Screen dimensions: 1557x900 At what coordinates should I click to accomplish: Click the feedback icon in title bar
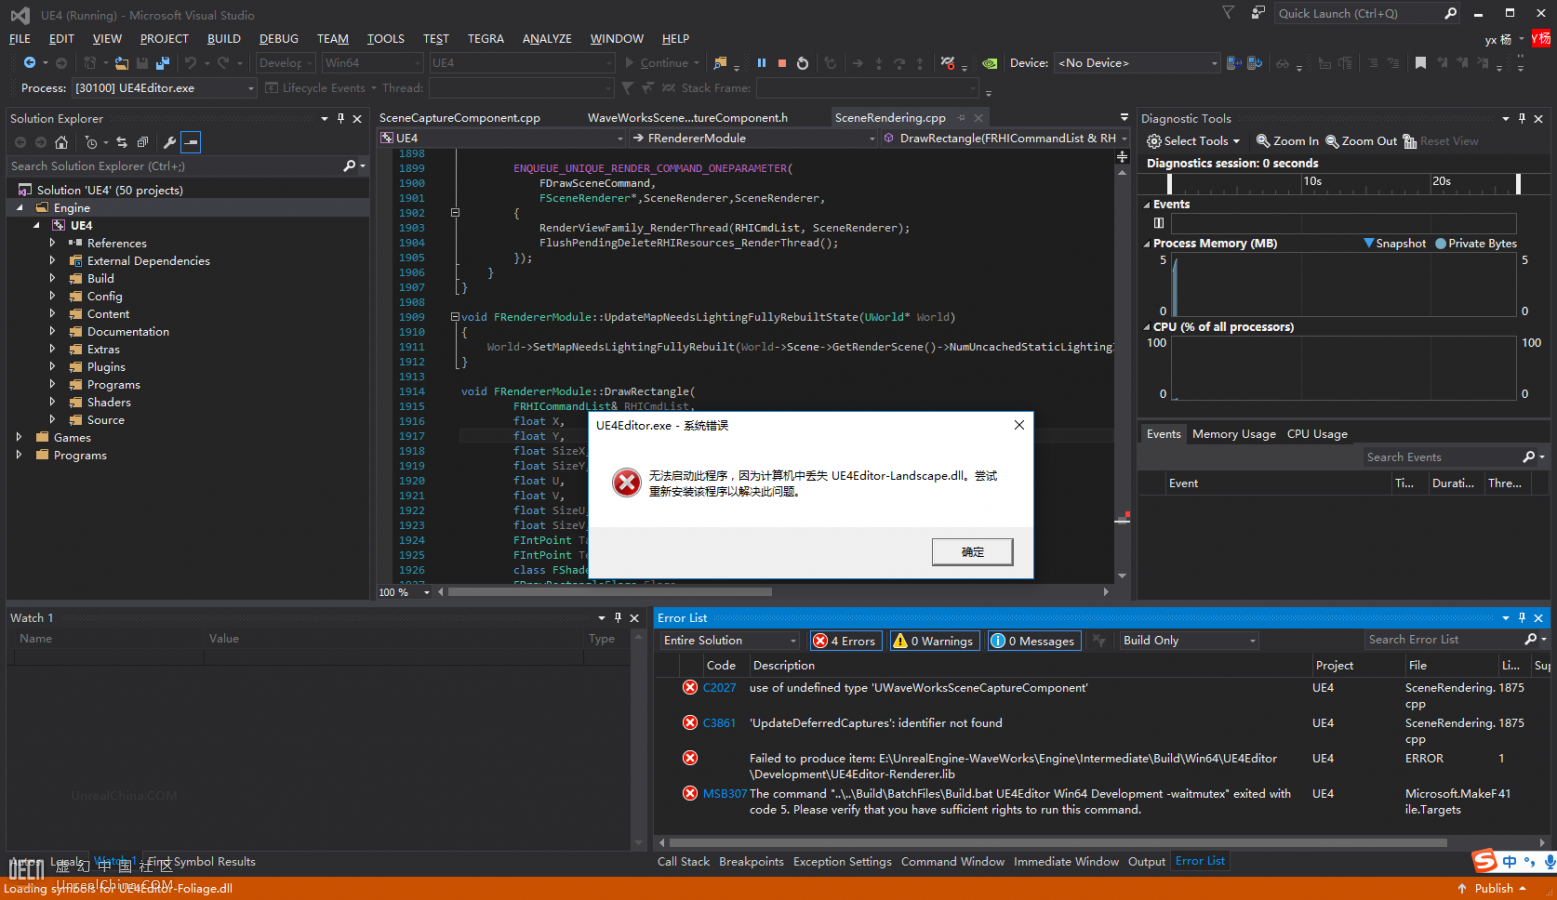[1258, 13]
